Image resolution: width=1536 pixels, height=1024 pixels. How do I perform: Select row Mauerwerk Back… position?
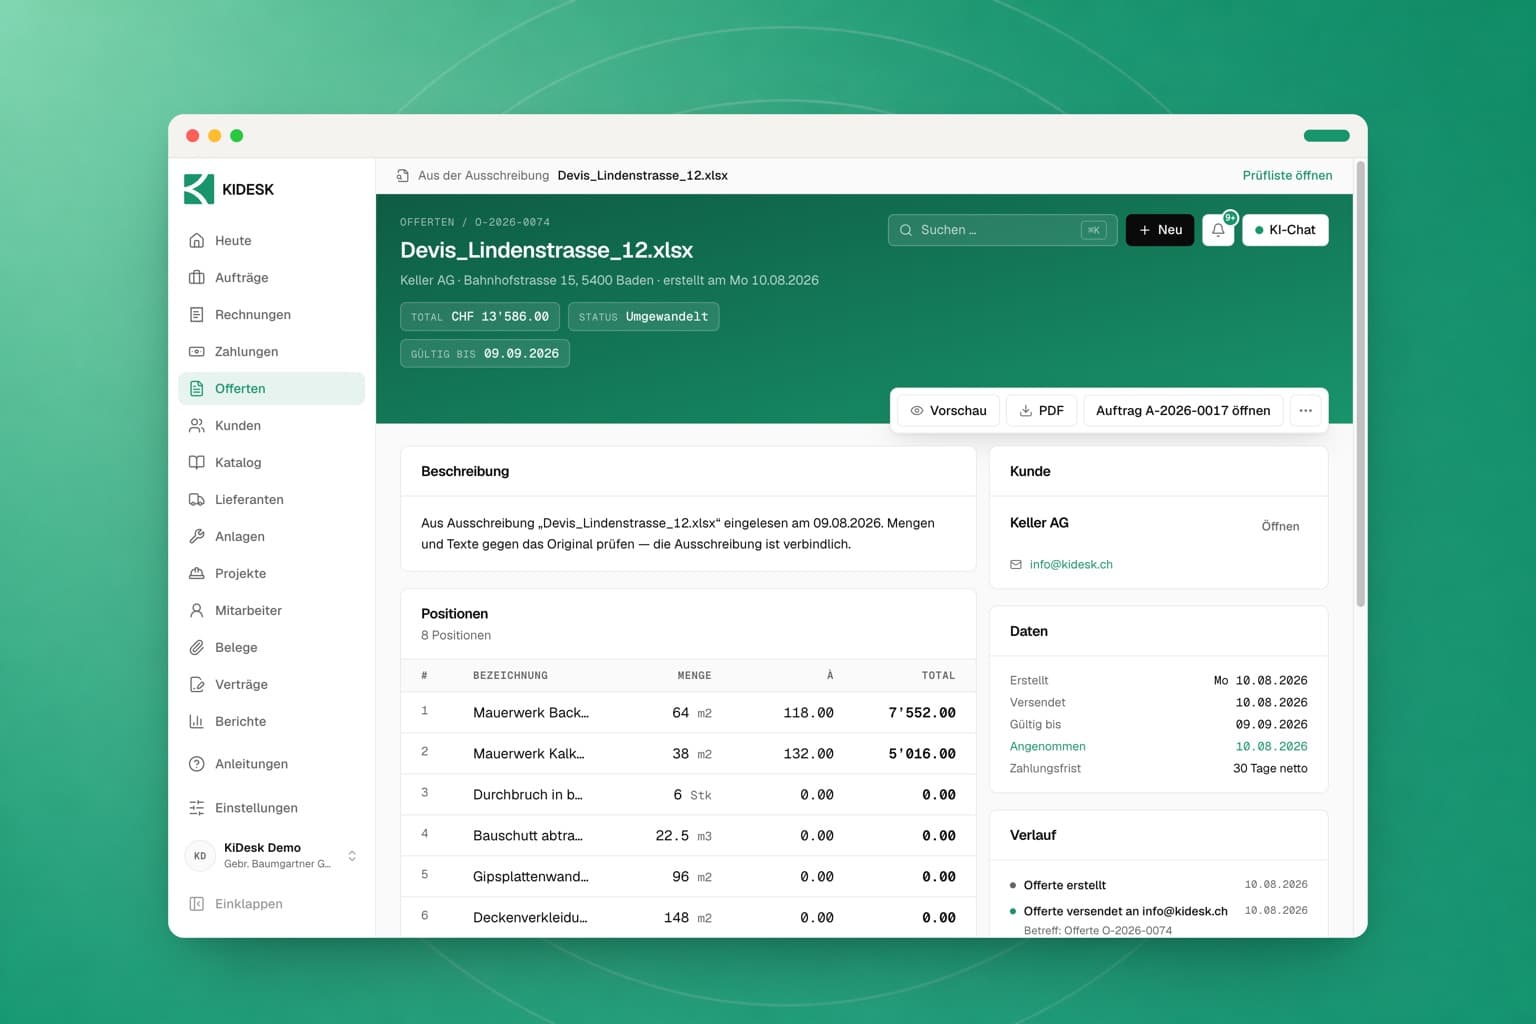point(688,713)
